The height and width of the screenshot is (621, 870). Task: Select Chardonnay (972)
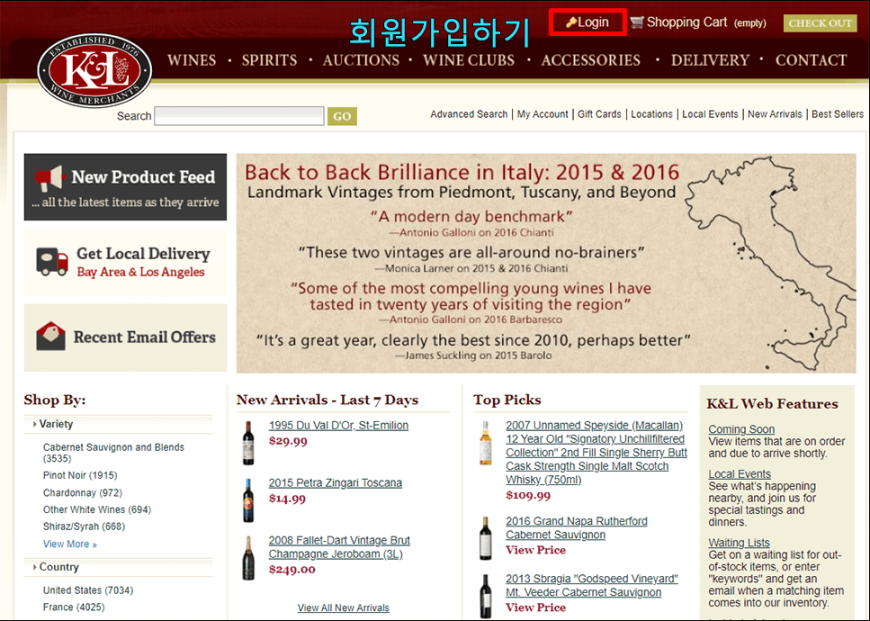83,493
